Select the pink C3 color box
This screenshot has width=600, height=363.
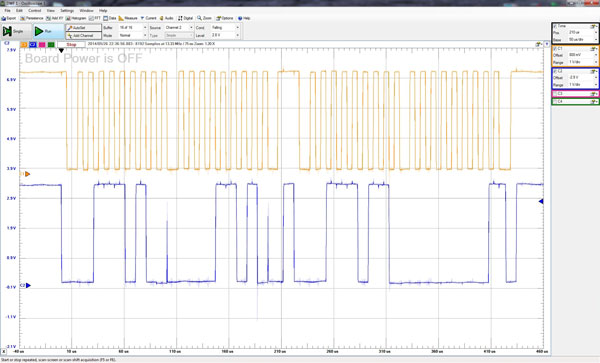click(x=42, y=45)
